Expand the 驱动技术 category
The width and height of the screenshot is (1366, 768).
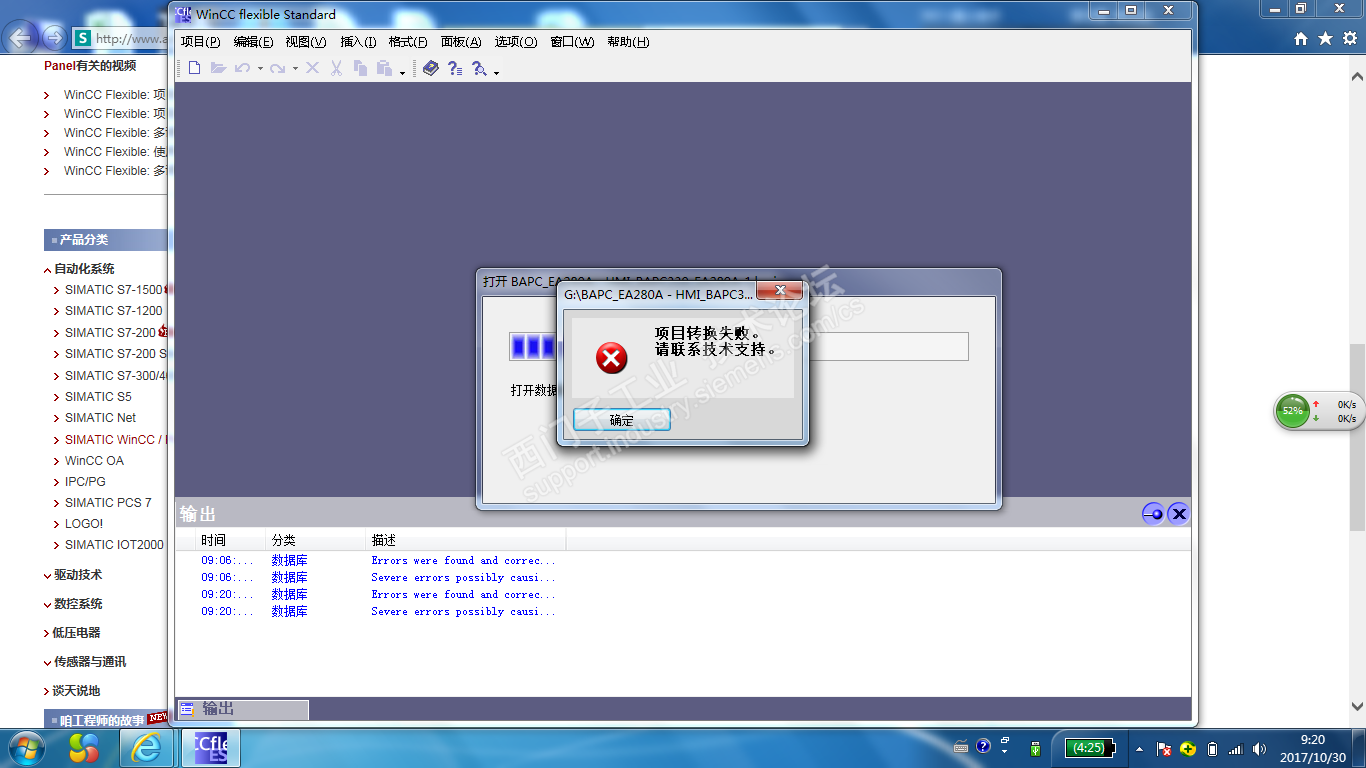47,576
